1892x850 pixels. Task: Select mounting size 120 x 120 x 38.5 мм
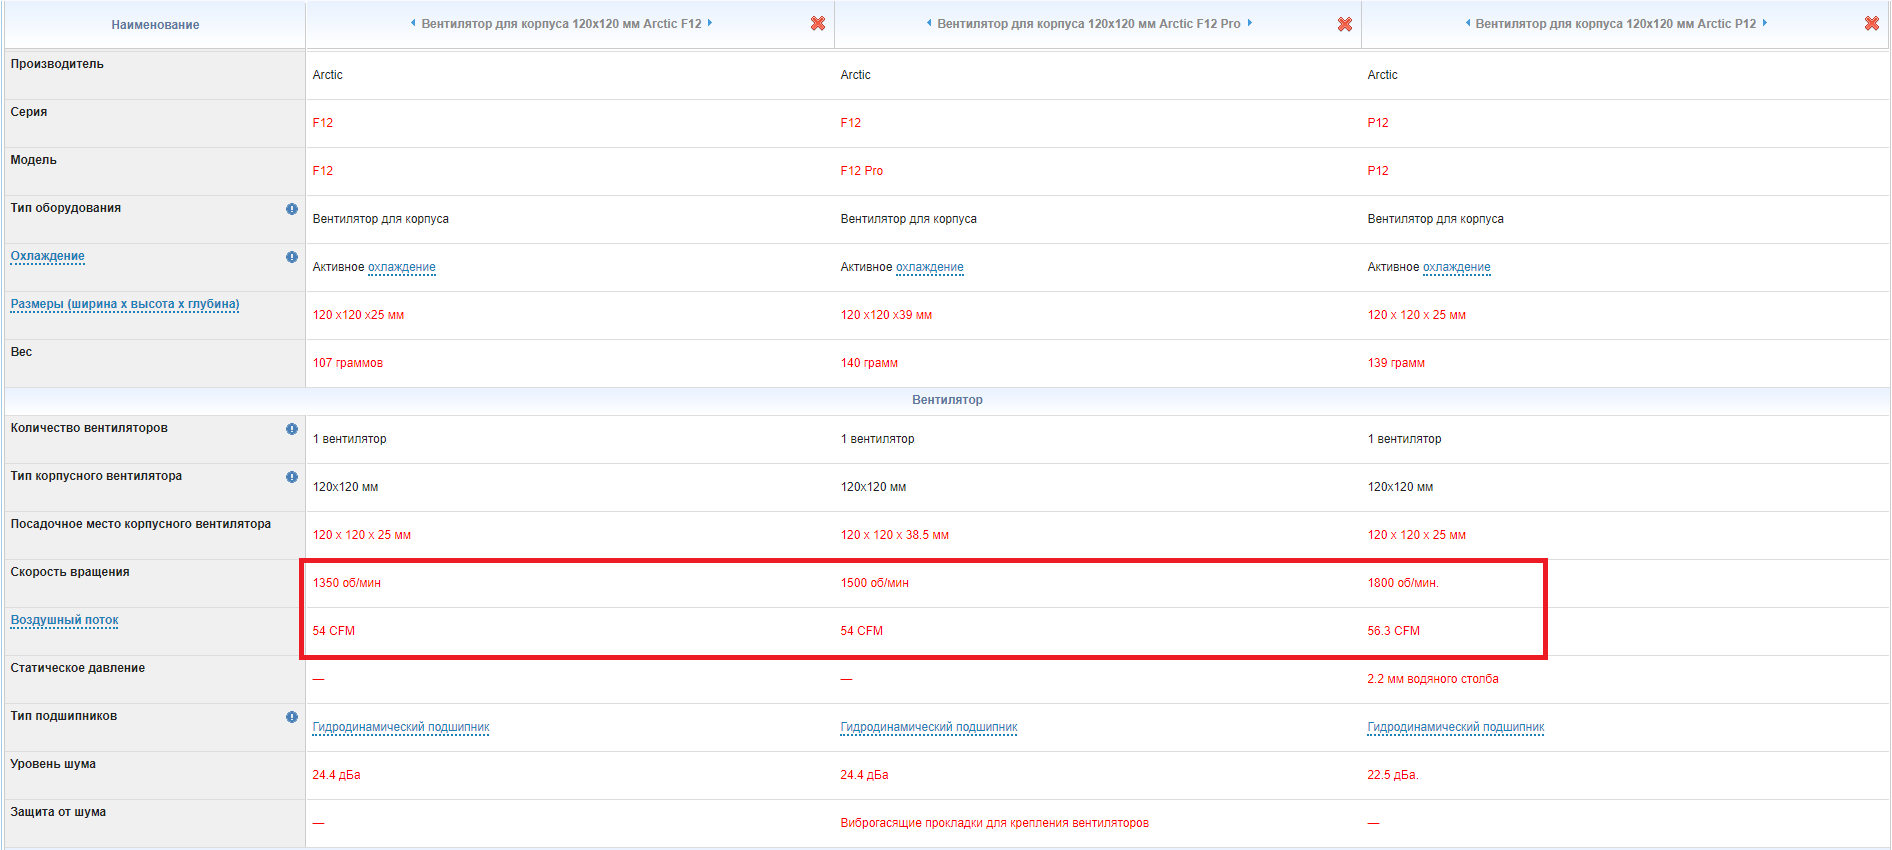[894, 535]
